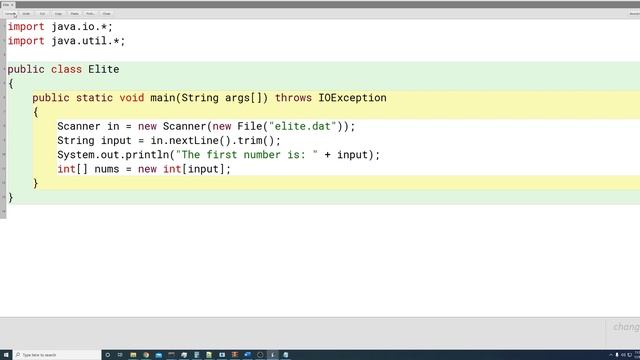Click the Compile button in the toolbar

(10, 14)
